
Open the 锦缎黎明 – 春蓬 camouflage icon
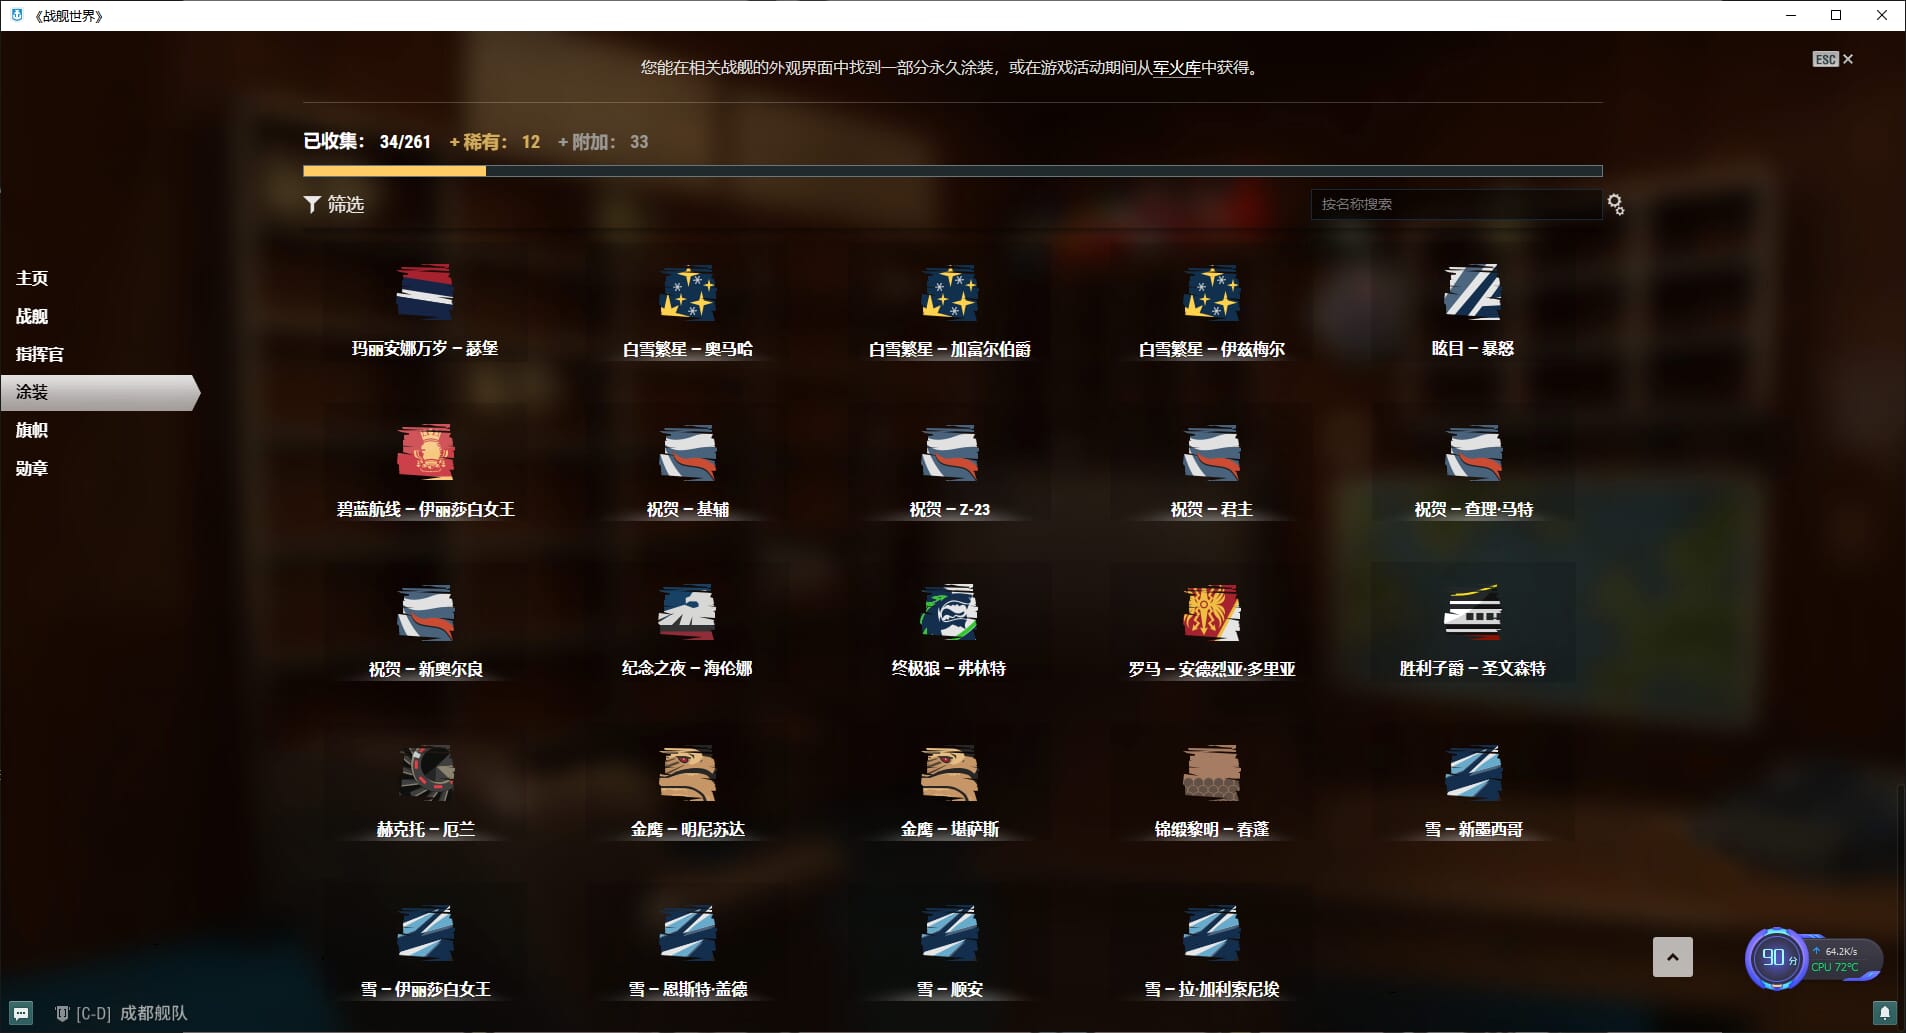coord(1211,773)
